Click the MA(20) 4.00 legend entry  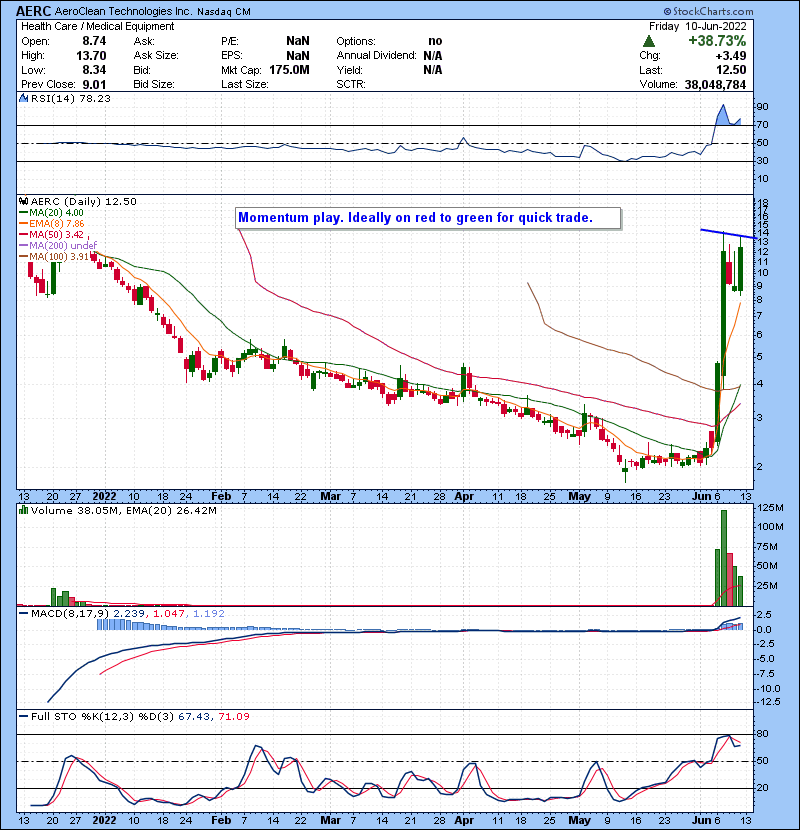pyautogui.click(x=51, y=213)
